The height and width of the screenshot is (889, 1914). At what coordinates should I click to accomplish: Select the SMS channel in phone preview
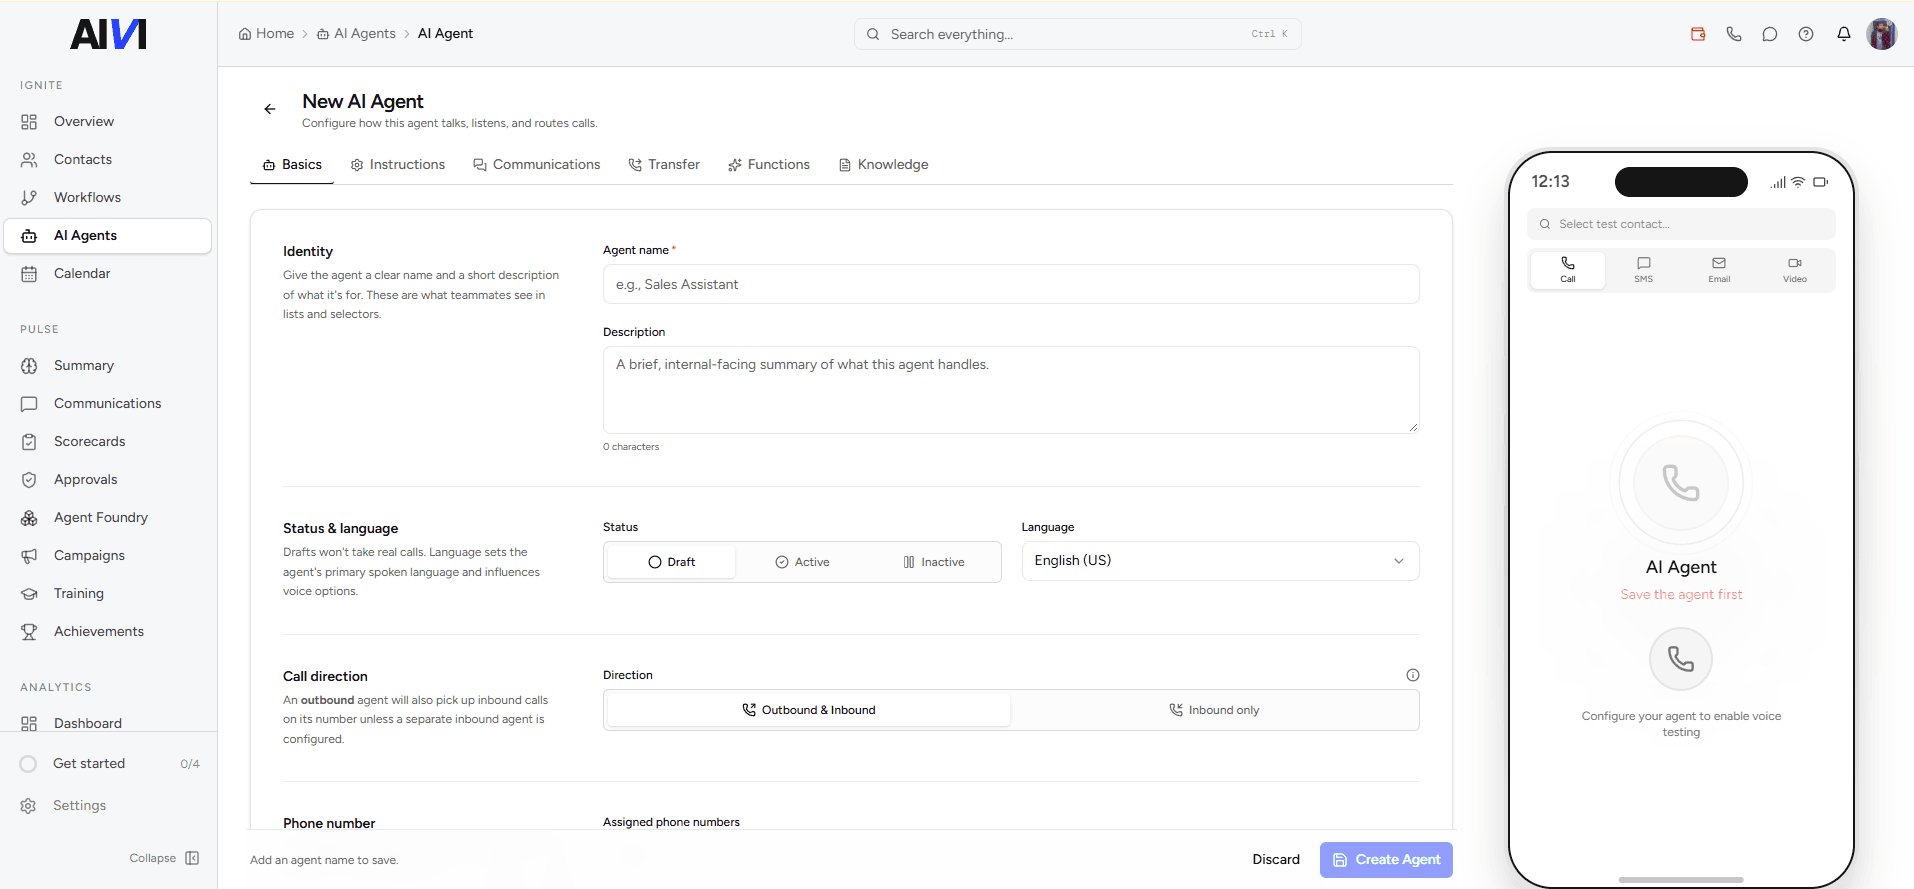point(1644,270)
